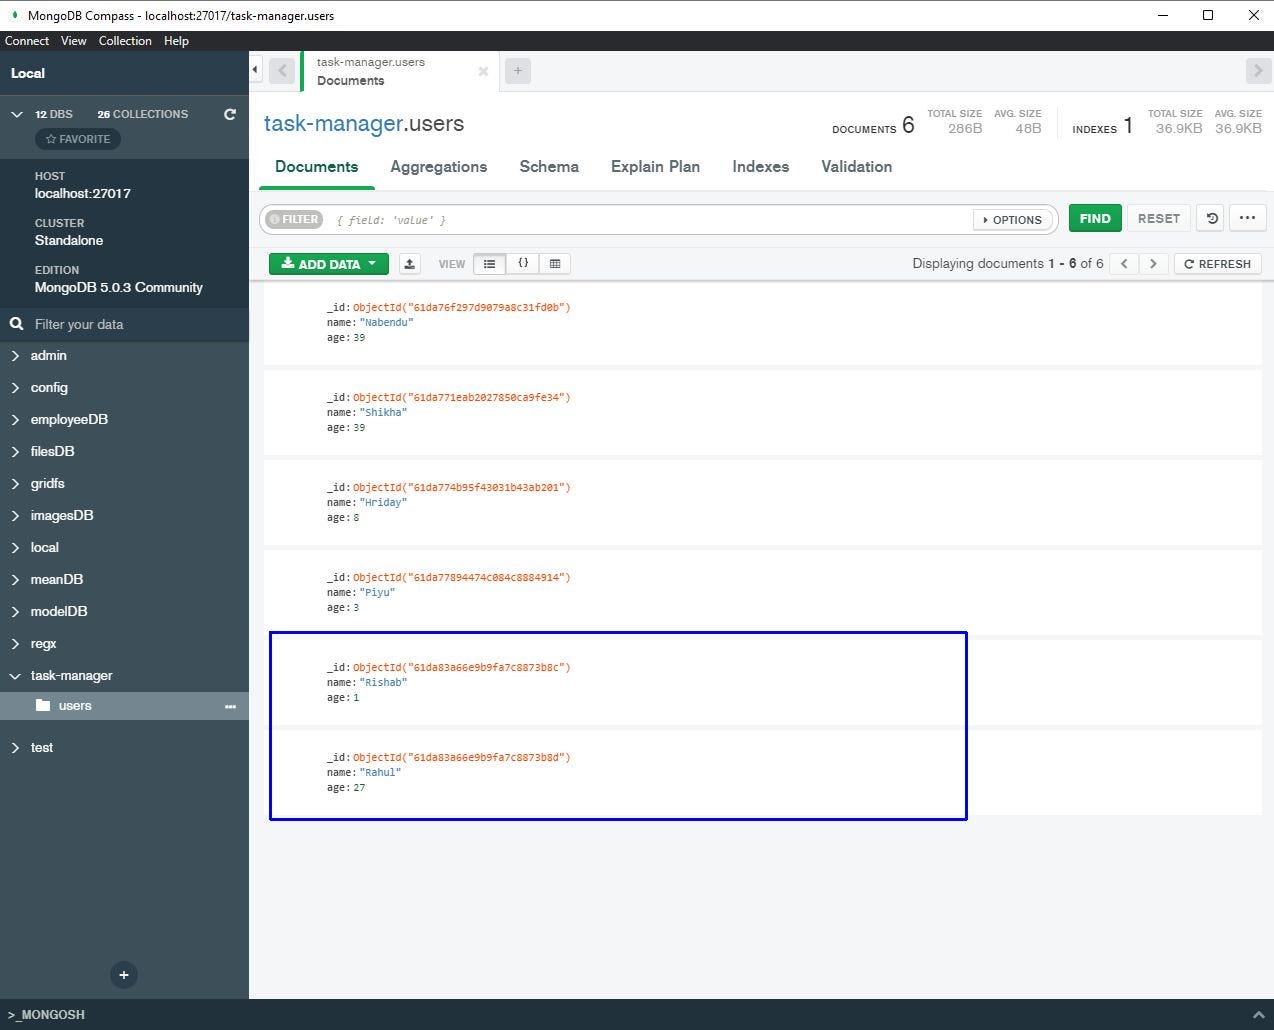This screenshot has width=1274, height=1030.
Task: Switch to the Schema tab
Action: click(549, 167)
